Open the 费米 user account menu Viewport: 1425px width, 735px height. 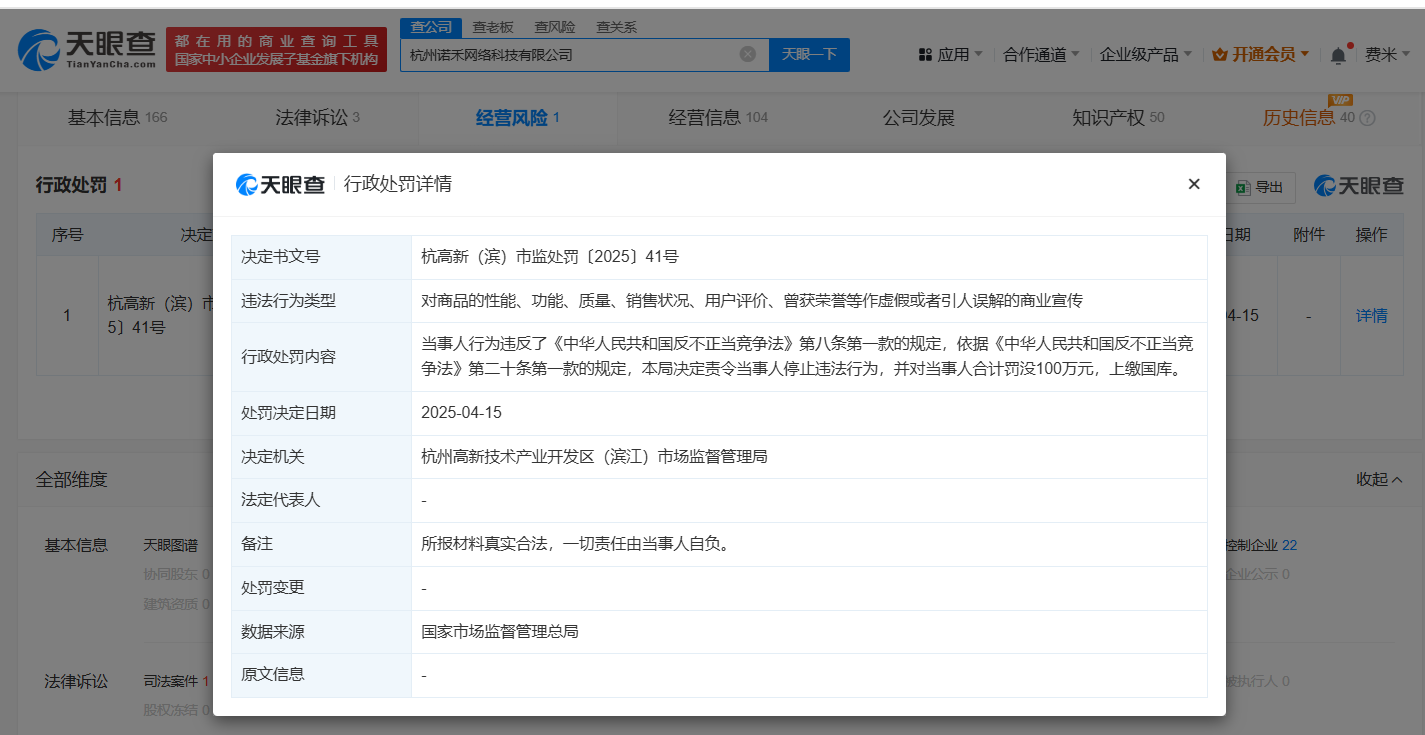tap(1387, 55)
